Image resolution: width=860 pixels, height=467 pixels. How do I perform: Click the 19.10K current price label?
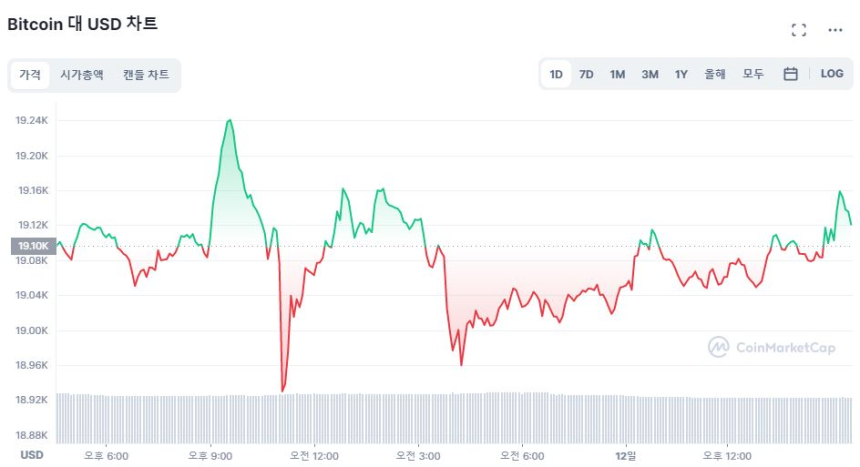point(32,246)
